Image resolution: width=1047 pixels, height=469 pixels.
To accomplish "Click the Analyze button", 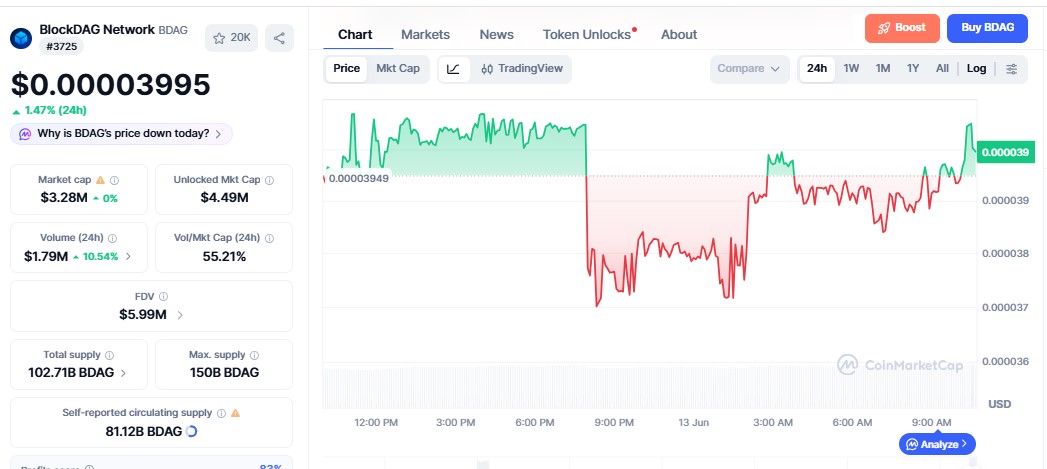I will click(937, 444).
